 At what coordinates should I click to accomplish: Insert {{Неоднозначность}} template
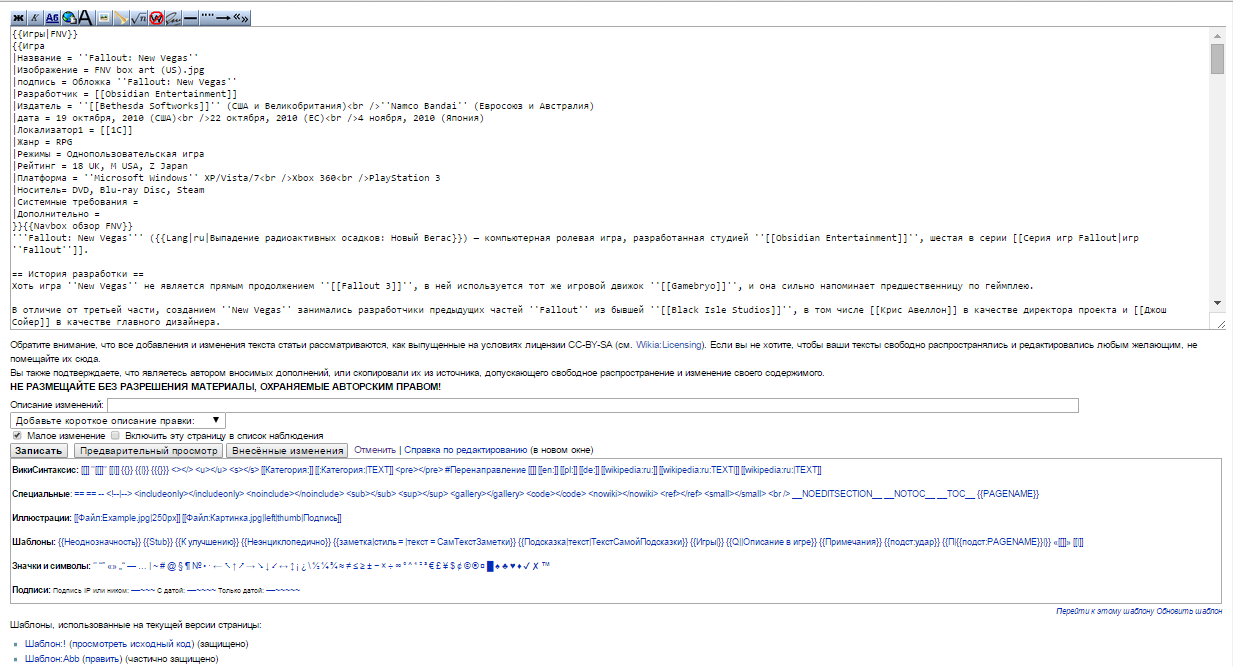coord(99,542)
